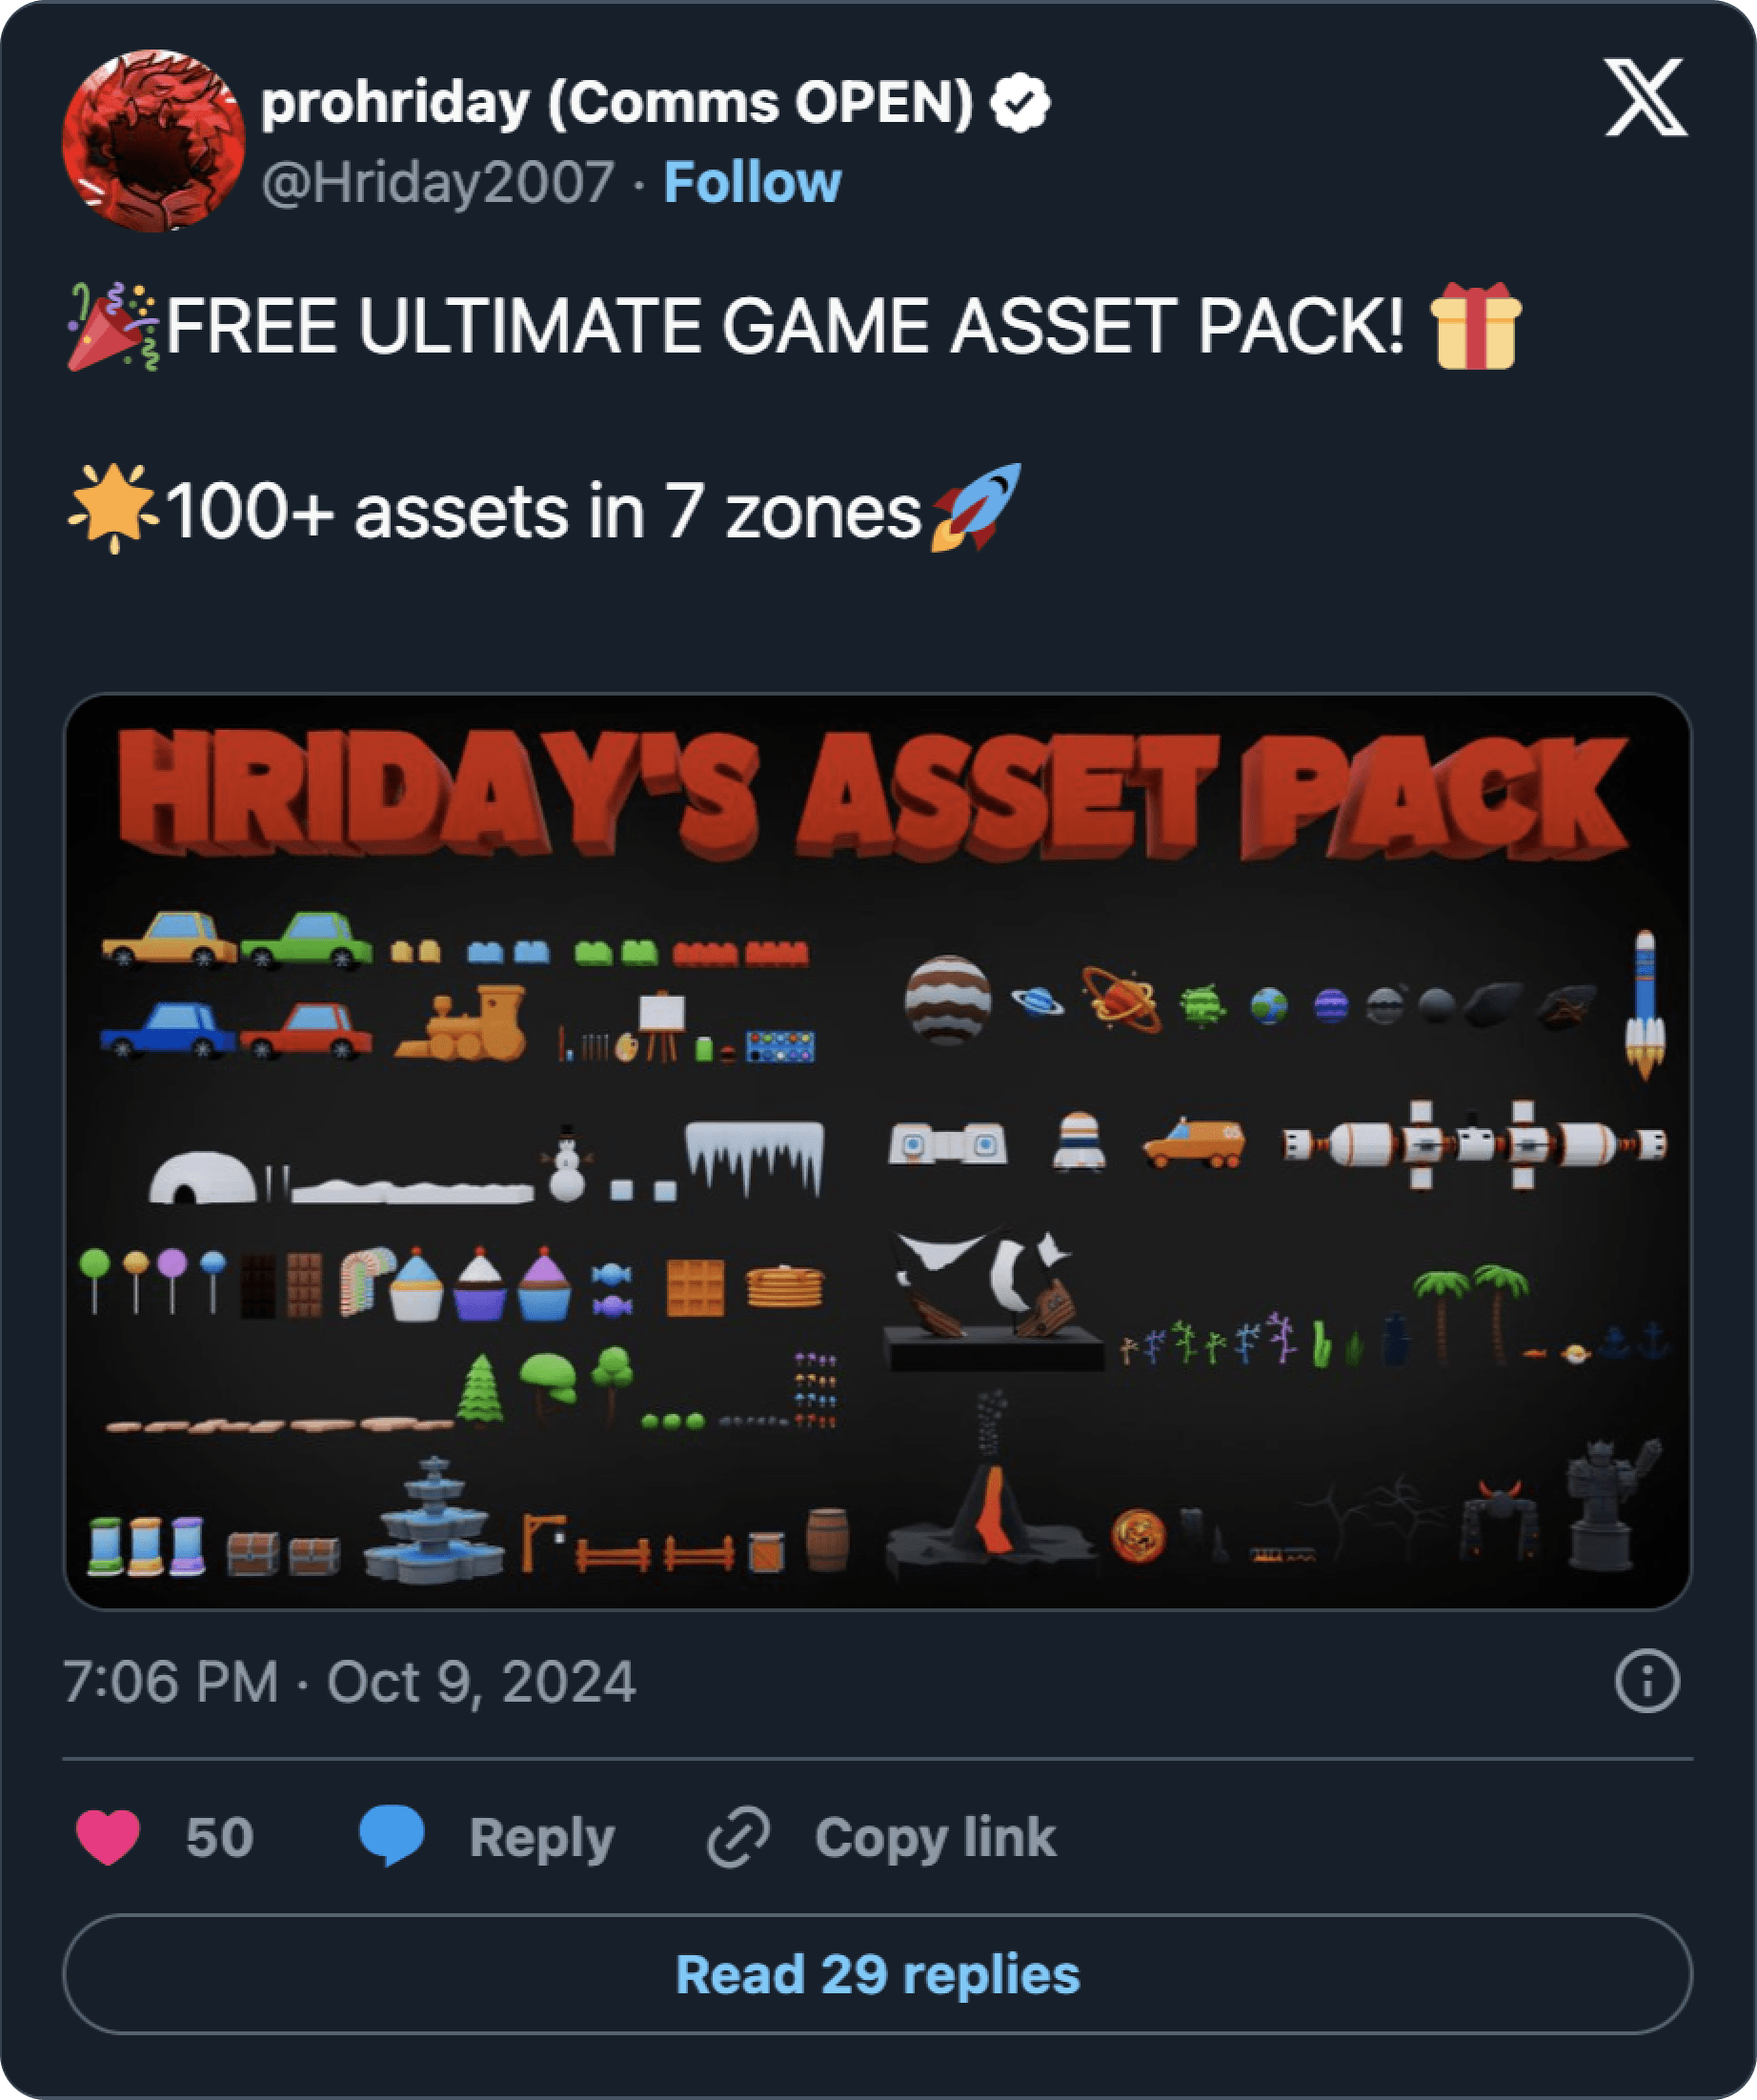1757x2100 pixels.
Task: Open the Read 29 replies button
Action: point(878,1974)
